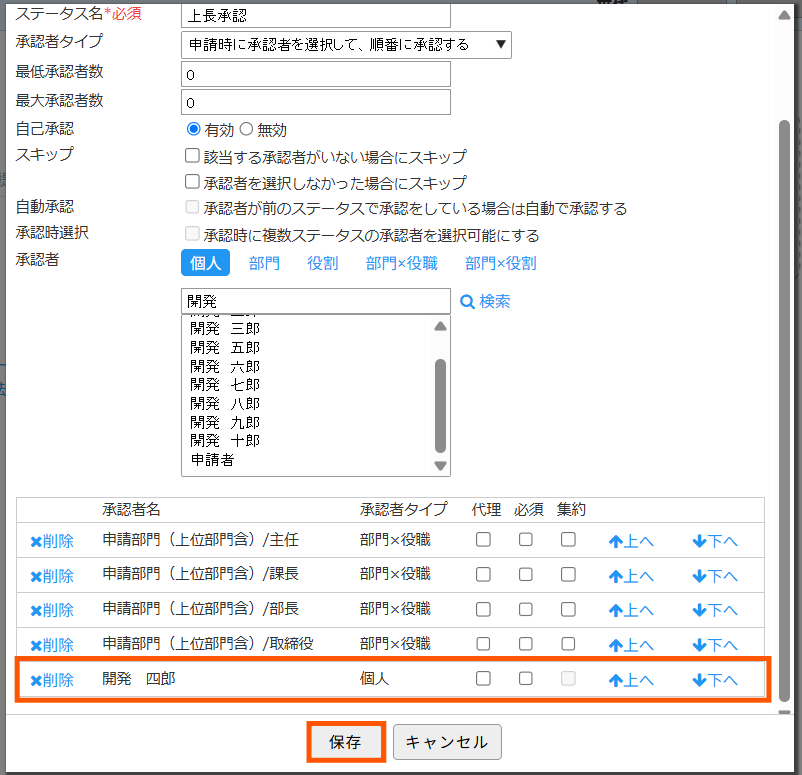Click the approver search field containing 開発
Screen dimensions: 802x775
(316, 301)
